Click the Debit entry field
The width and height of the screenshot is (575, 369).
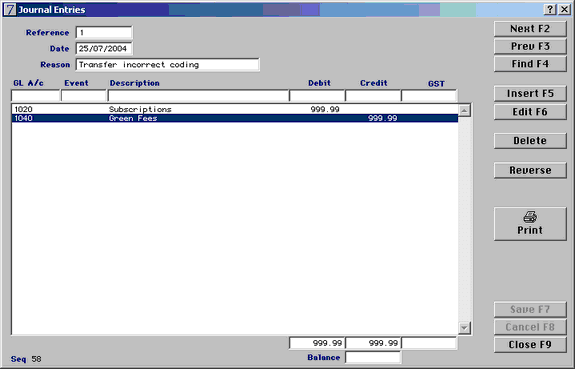(x=317, y=96)
